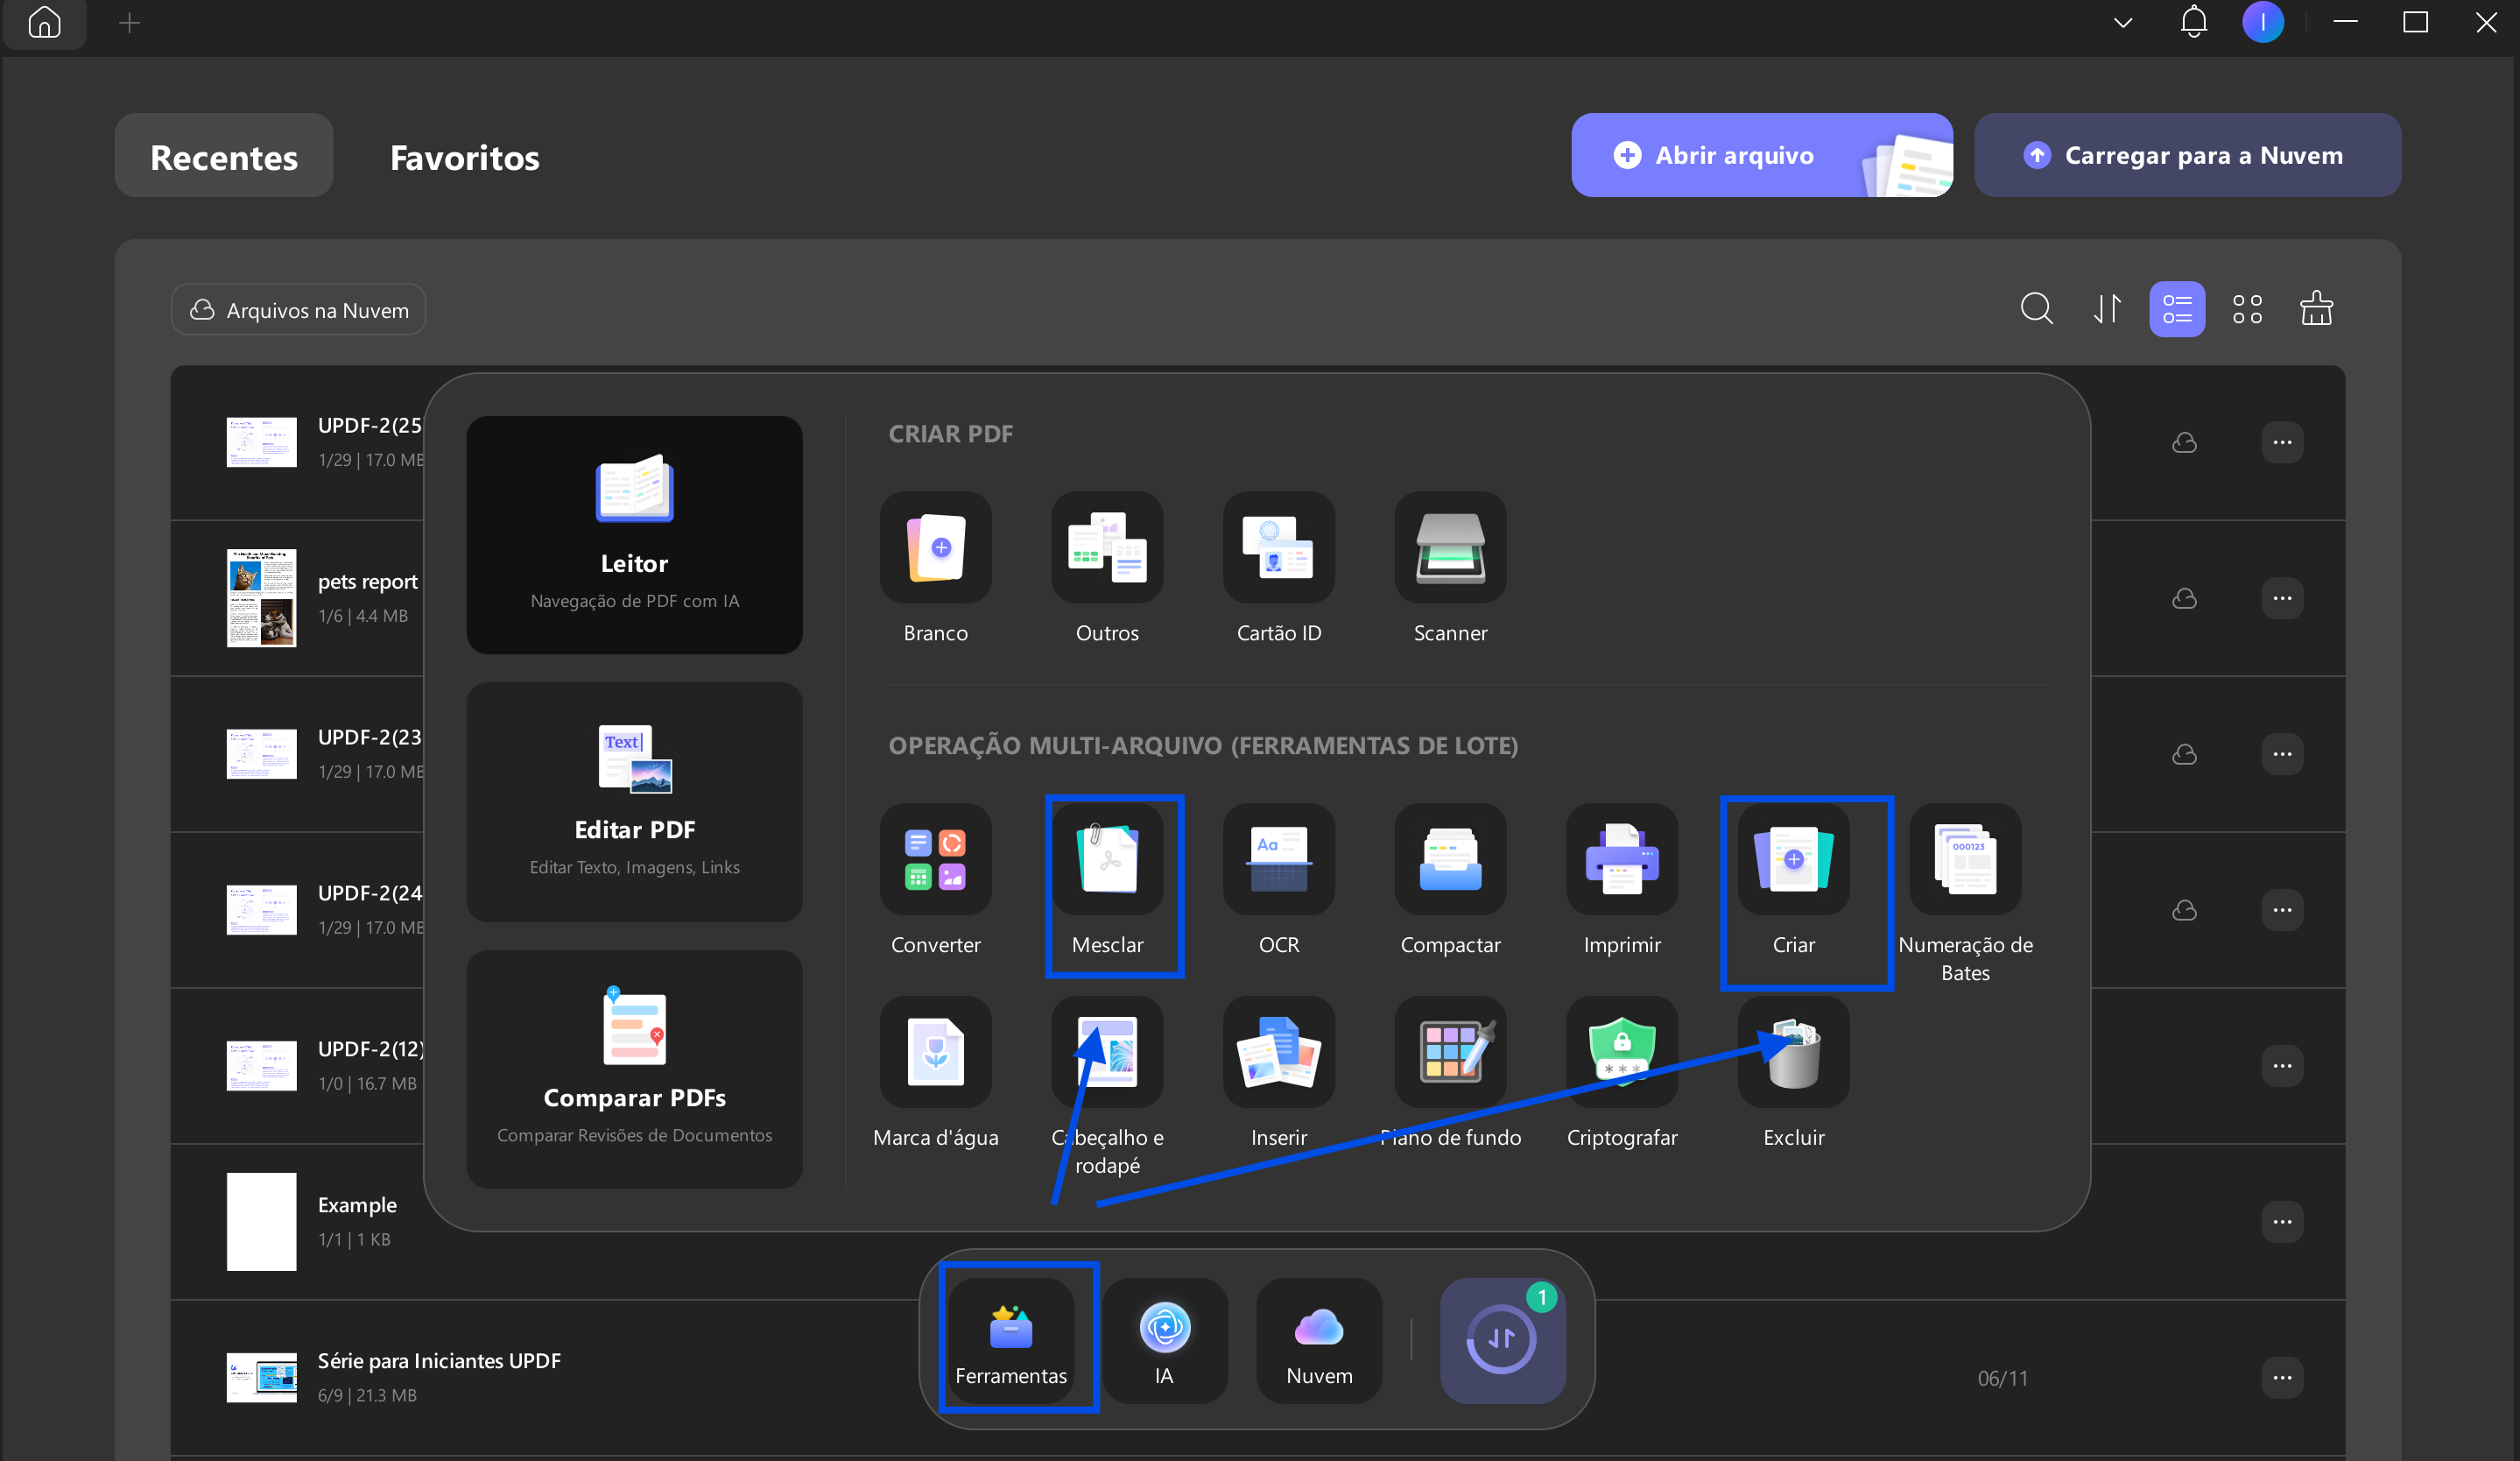Open the sort order options
The width and height of the screenshot is (2520, 1461).
click(2107, 309)
